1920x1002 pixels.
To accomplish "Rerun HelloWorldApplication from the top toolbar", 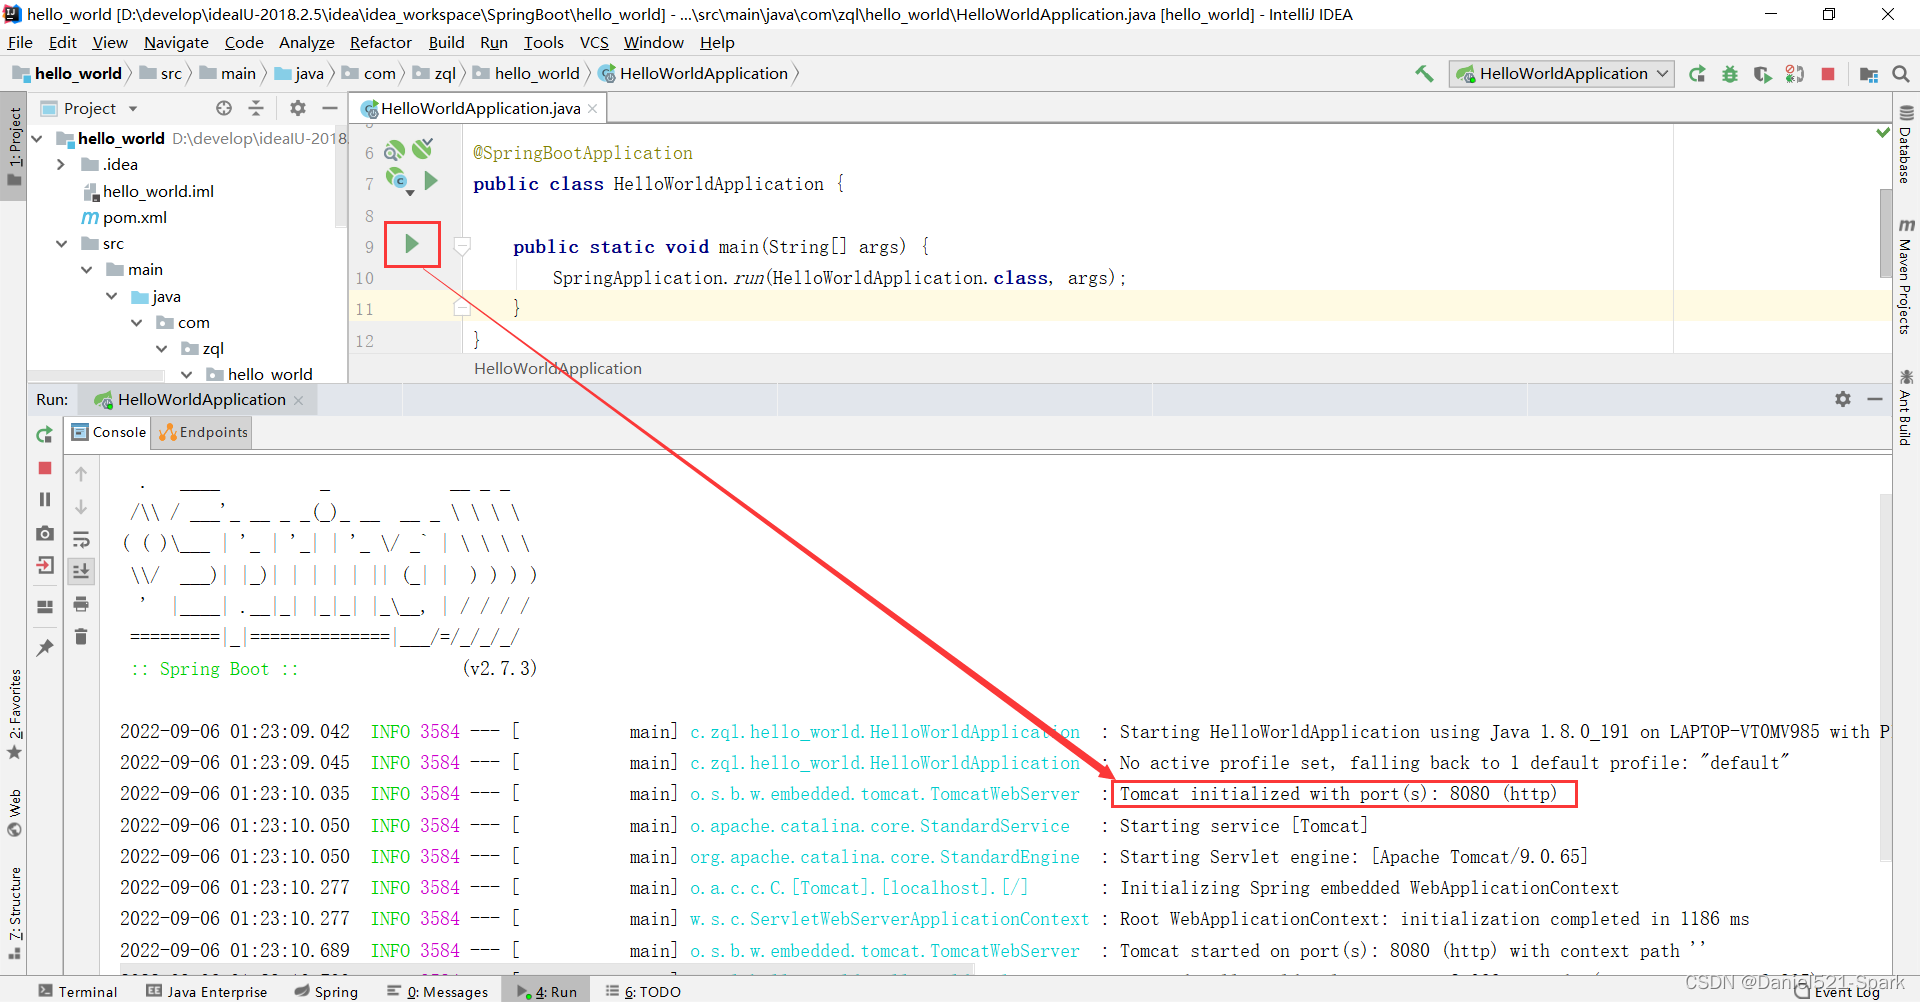I will 1697,74.
